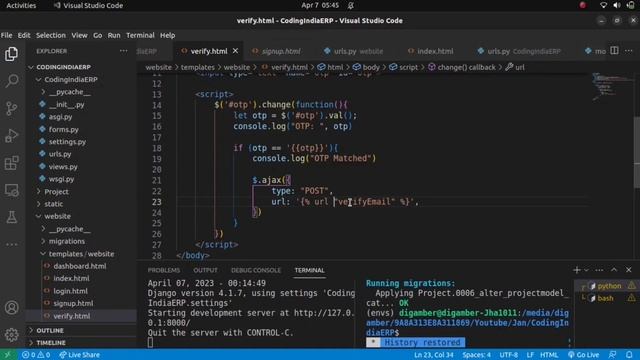The width and height of the screenshot is (640, 360).
Task: Open the Explorer view in activity bar
Action: [11, 54]
